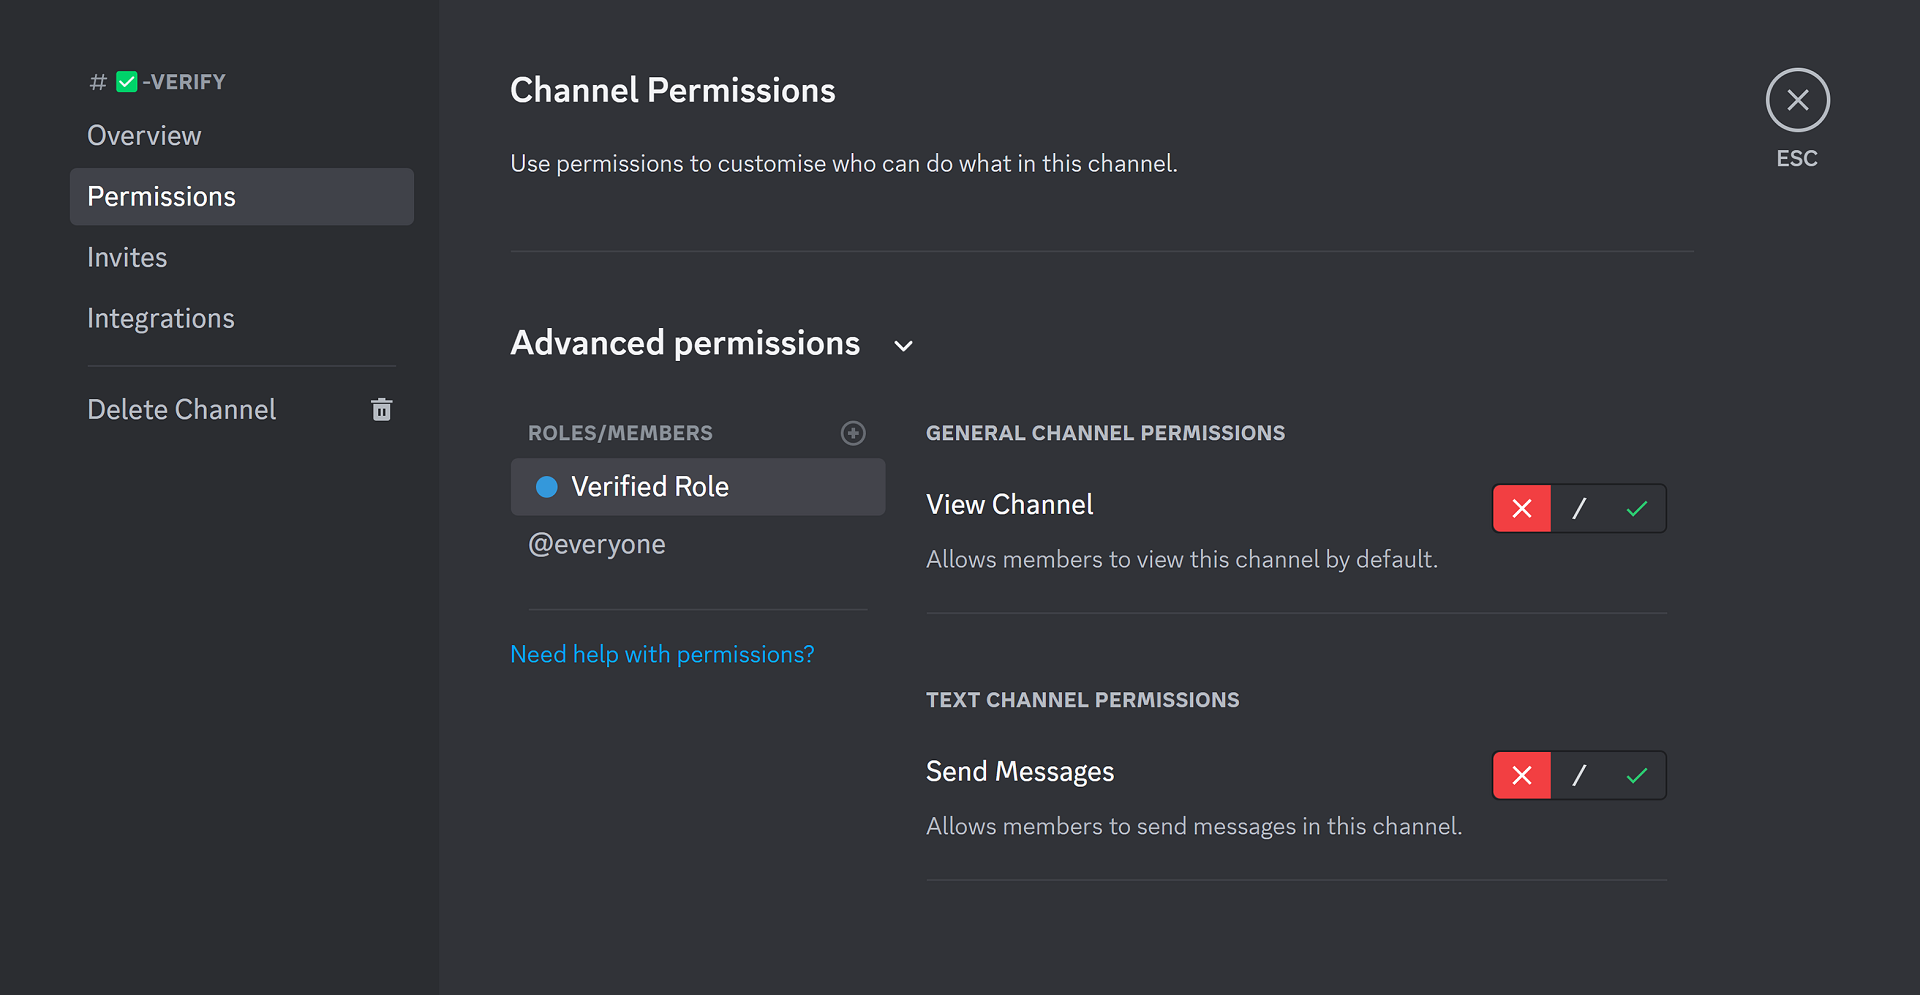Click the trash icon beside Delete Channel
Image resolution: width=1920 pixels, height=995 pixels.
click(x=381, y=409)
